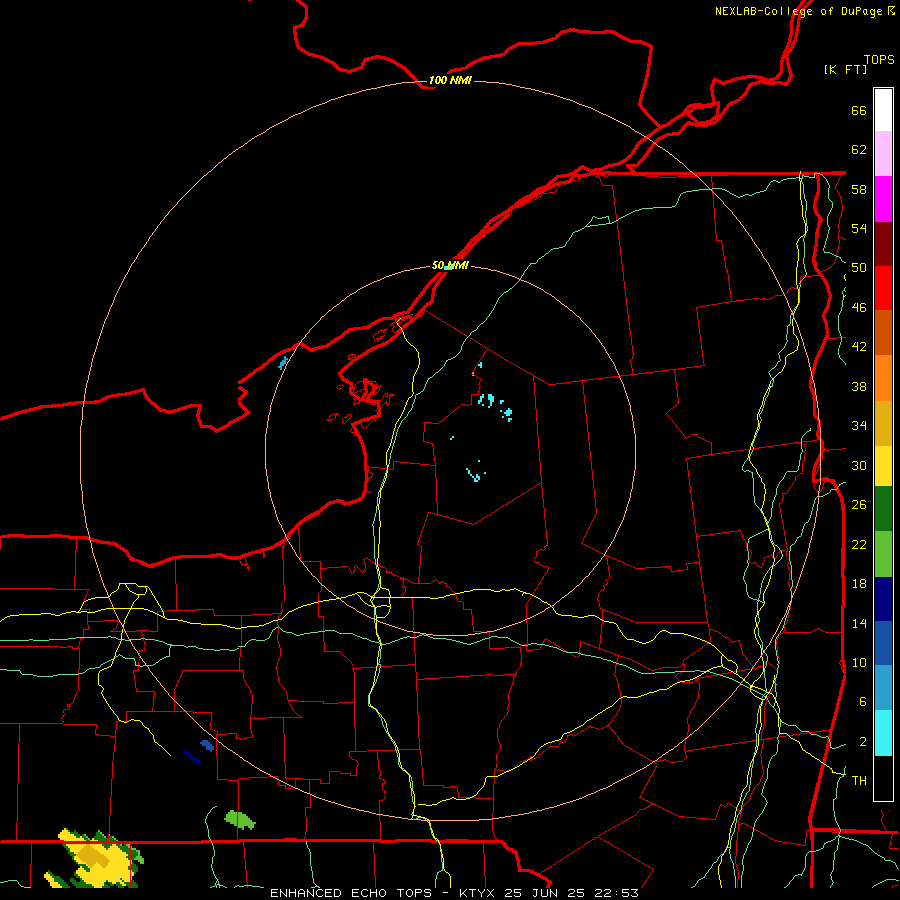Click the 30 legend value
The height and width of the screenshot is (900, 900).
pos(859,465)
